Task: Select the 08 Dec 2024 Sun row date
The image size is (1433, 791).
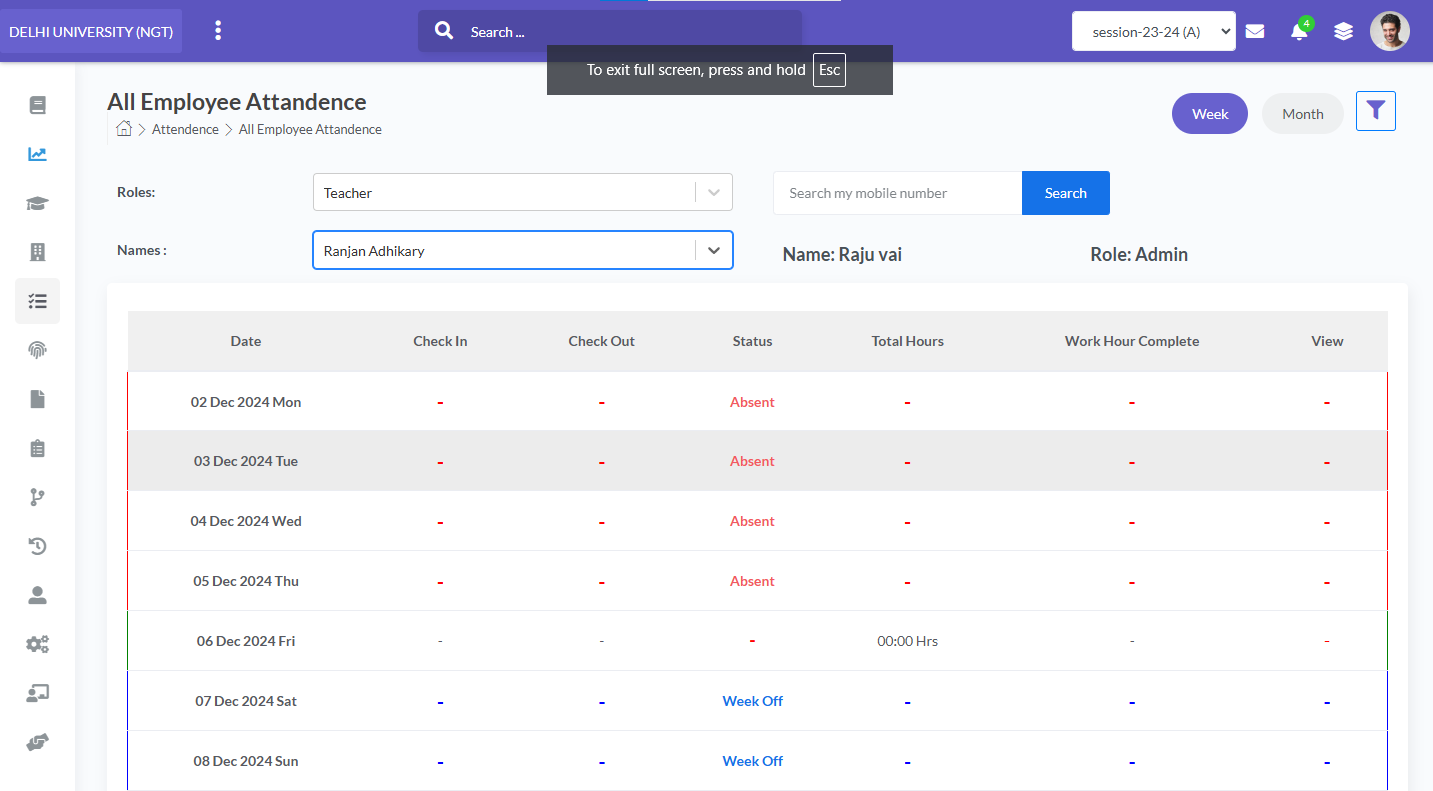Action: [246, 761]
